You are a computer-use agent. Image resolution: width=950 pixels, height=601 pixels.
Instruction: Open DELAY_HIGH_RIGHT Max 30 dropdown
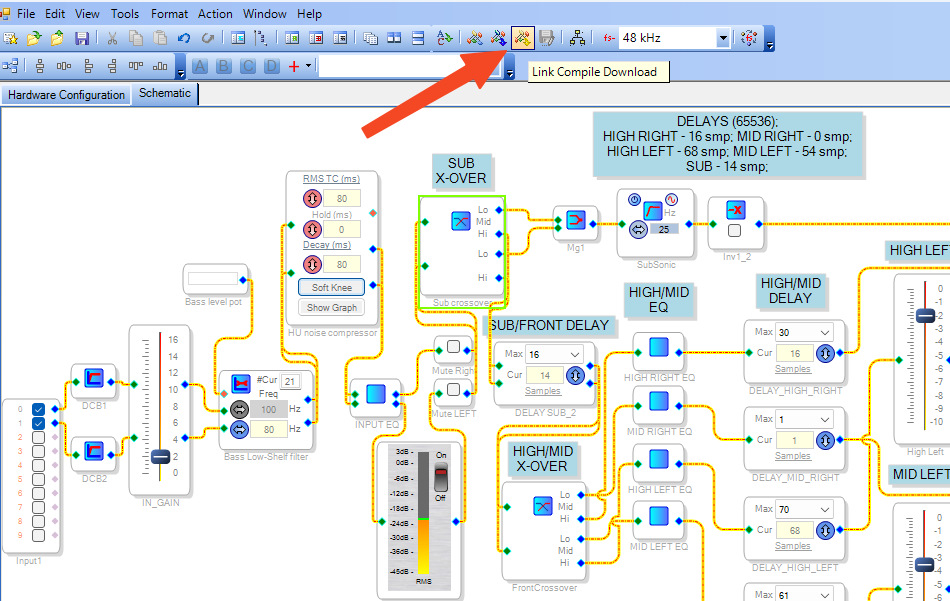coord(825,333)
